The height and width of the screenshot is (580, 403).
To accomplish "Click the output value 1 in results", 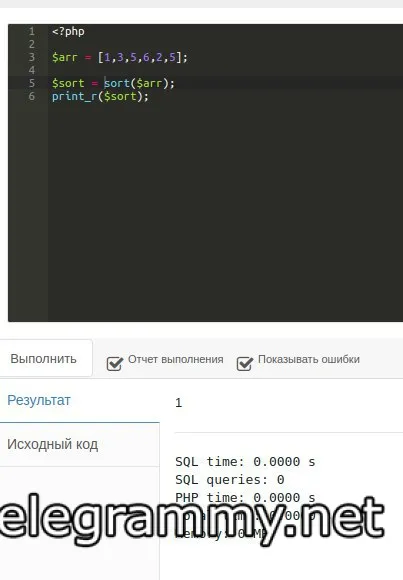I will (179, 402).
